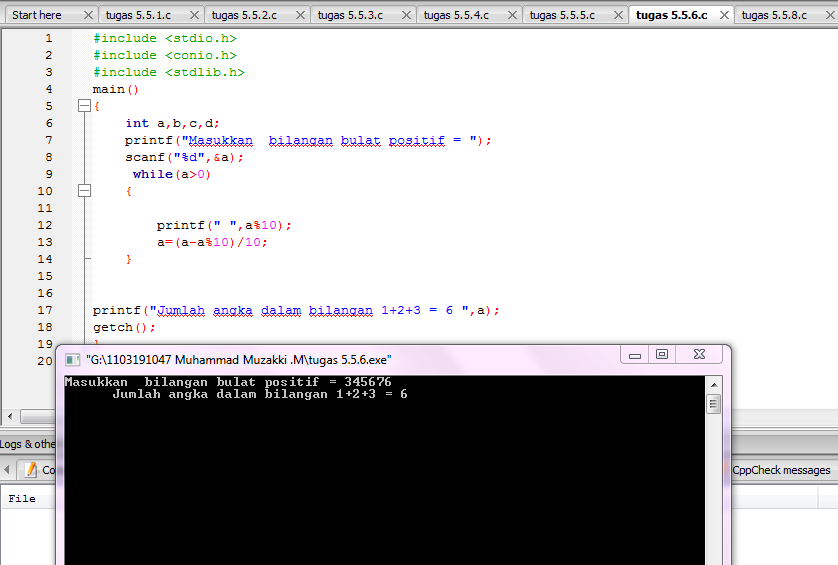The width and height of the screenshot is (838, 565).
Task: Collapse the while loop fold at line 10
Action: point(84,191)
